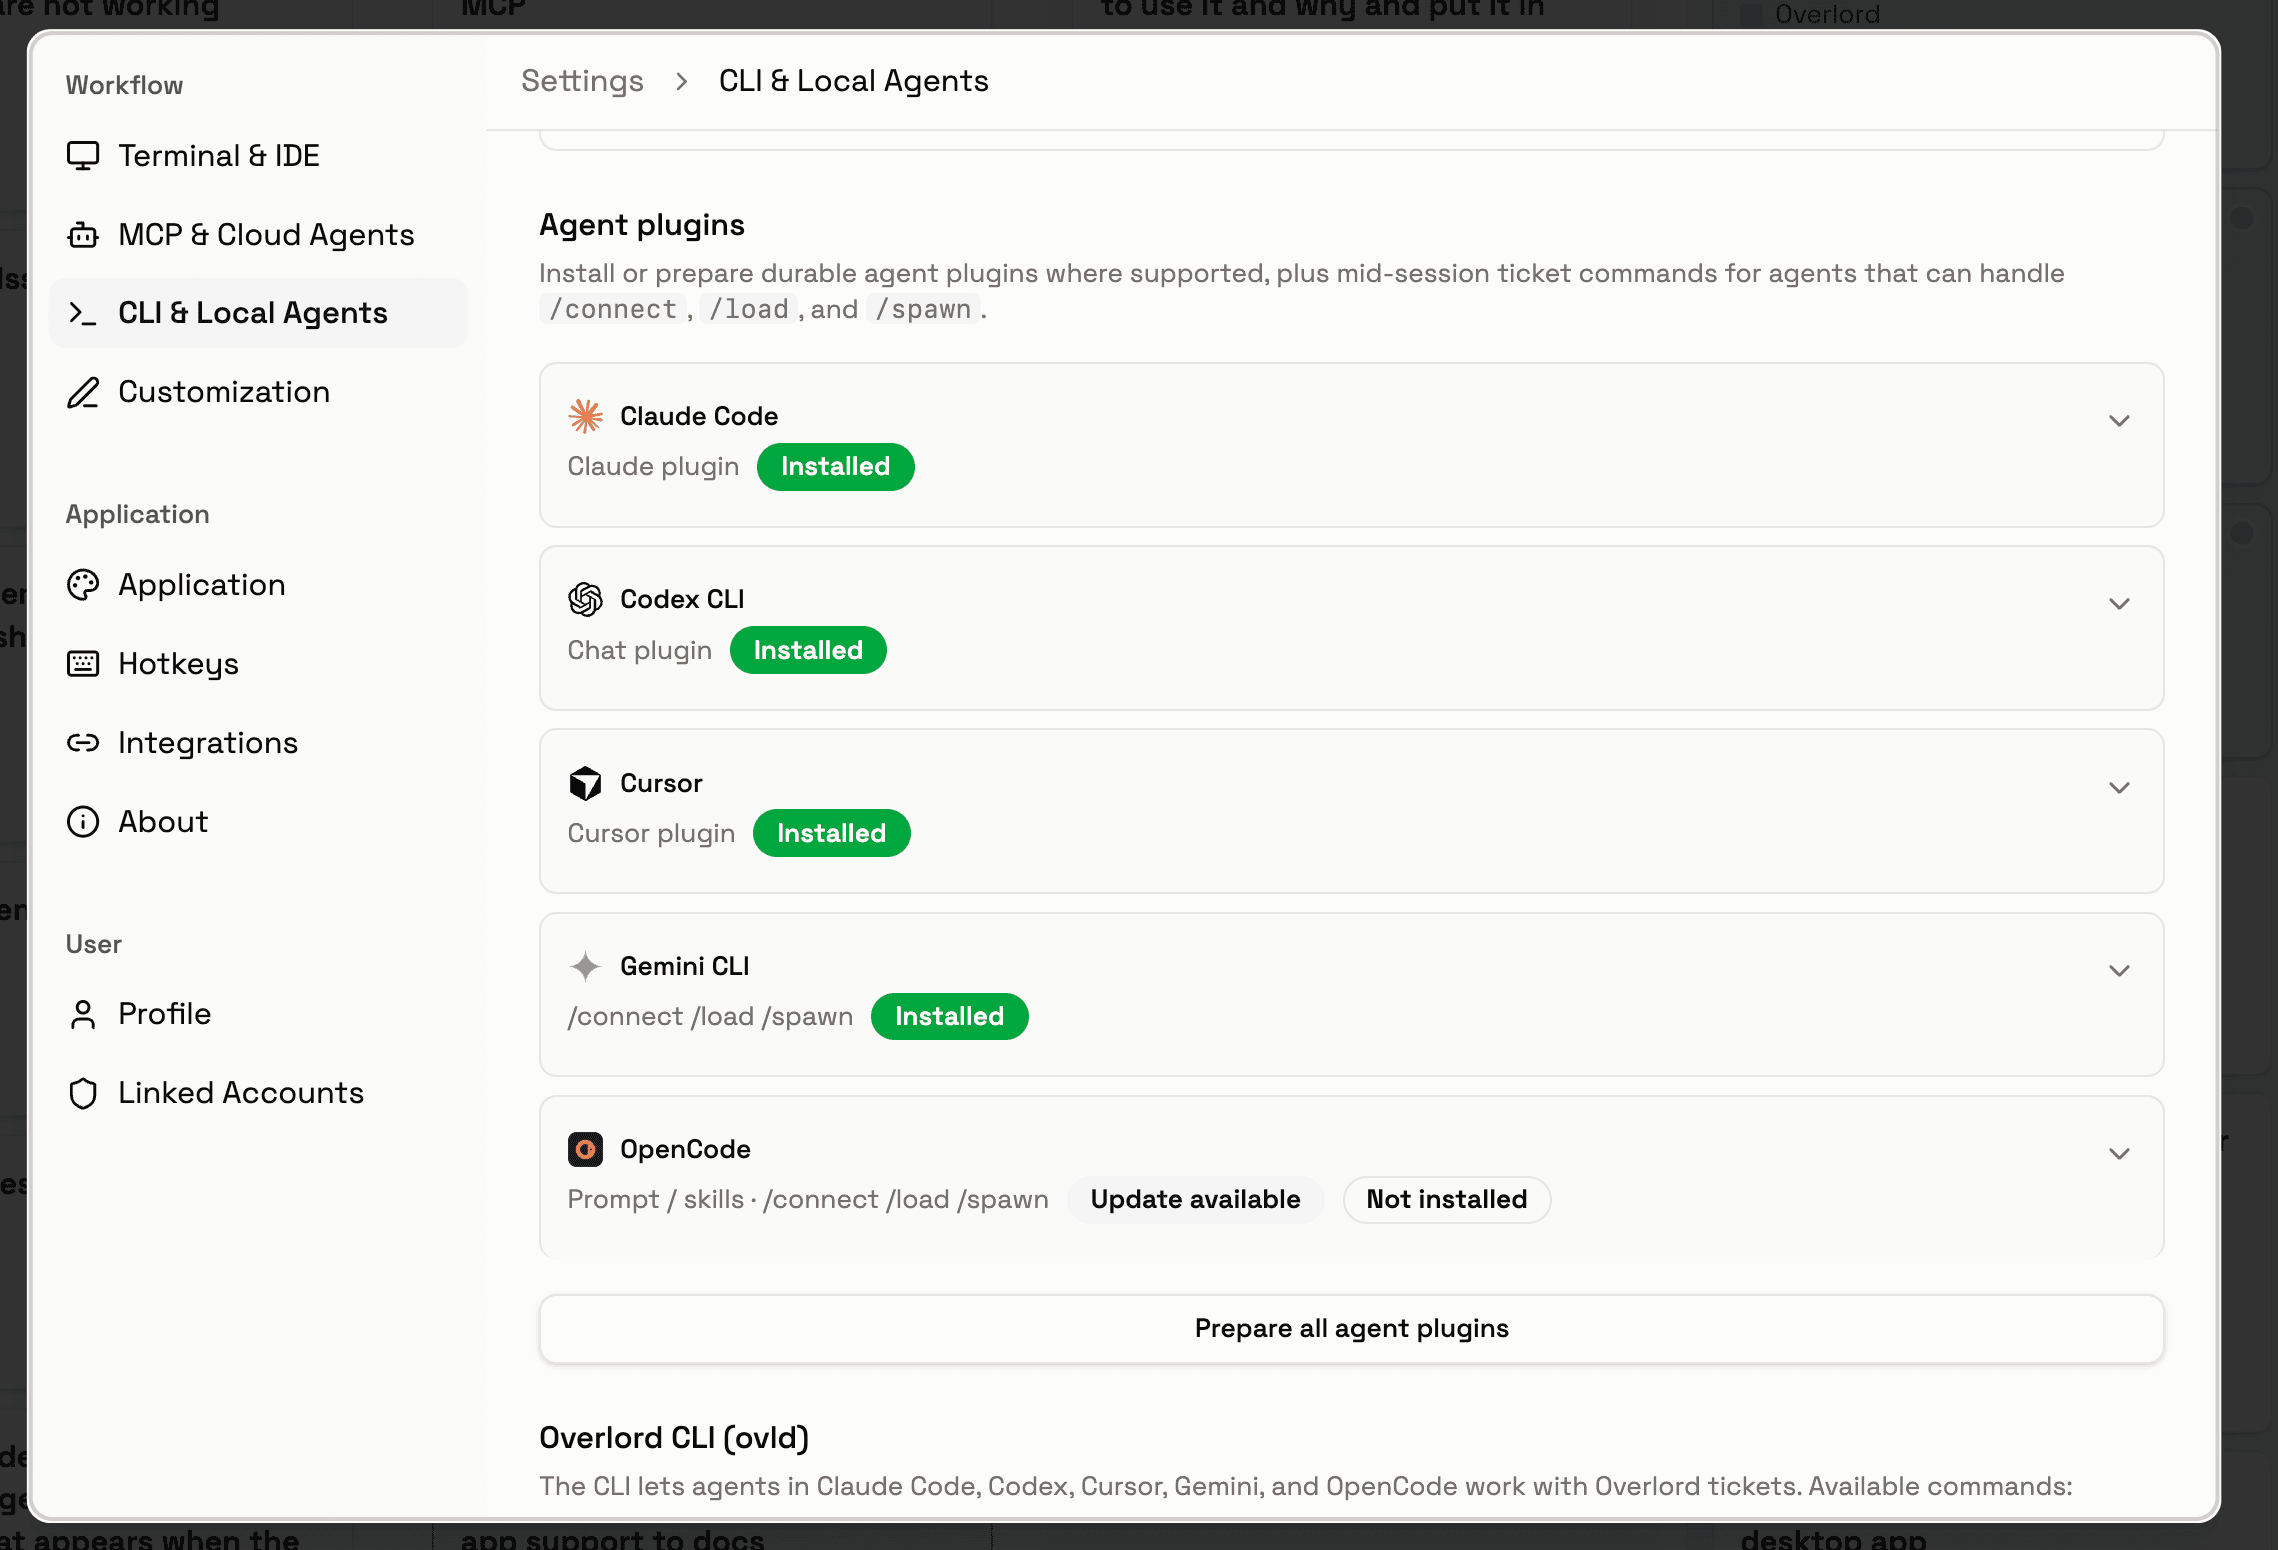
Task: Click the Integrations link icon
Action: 83,742
